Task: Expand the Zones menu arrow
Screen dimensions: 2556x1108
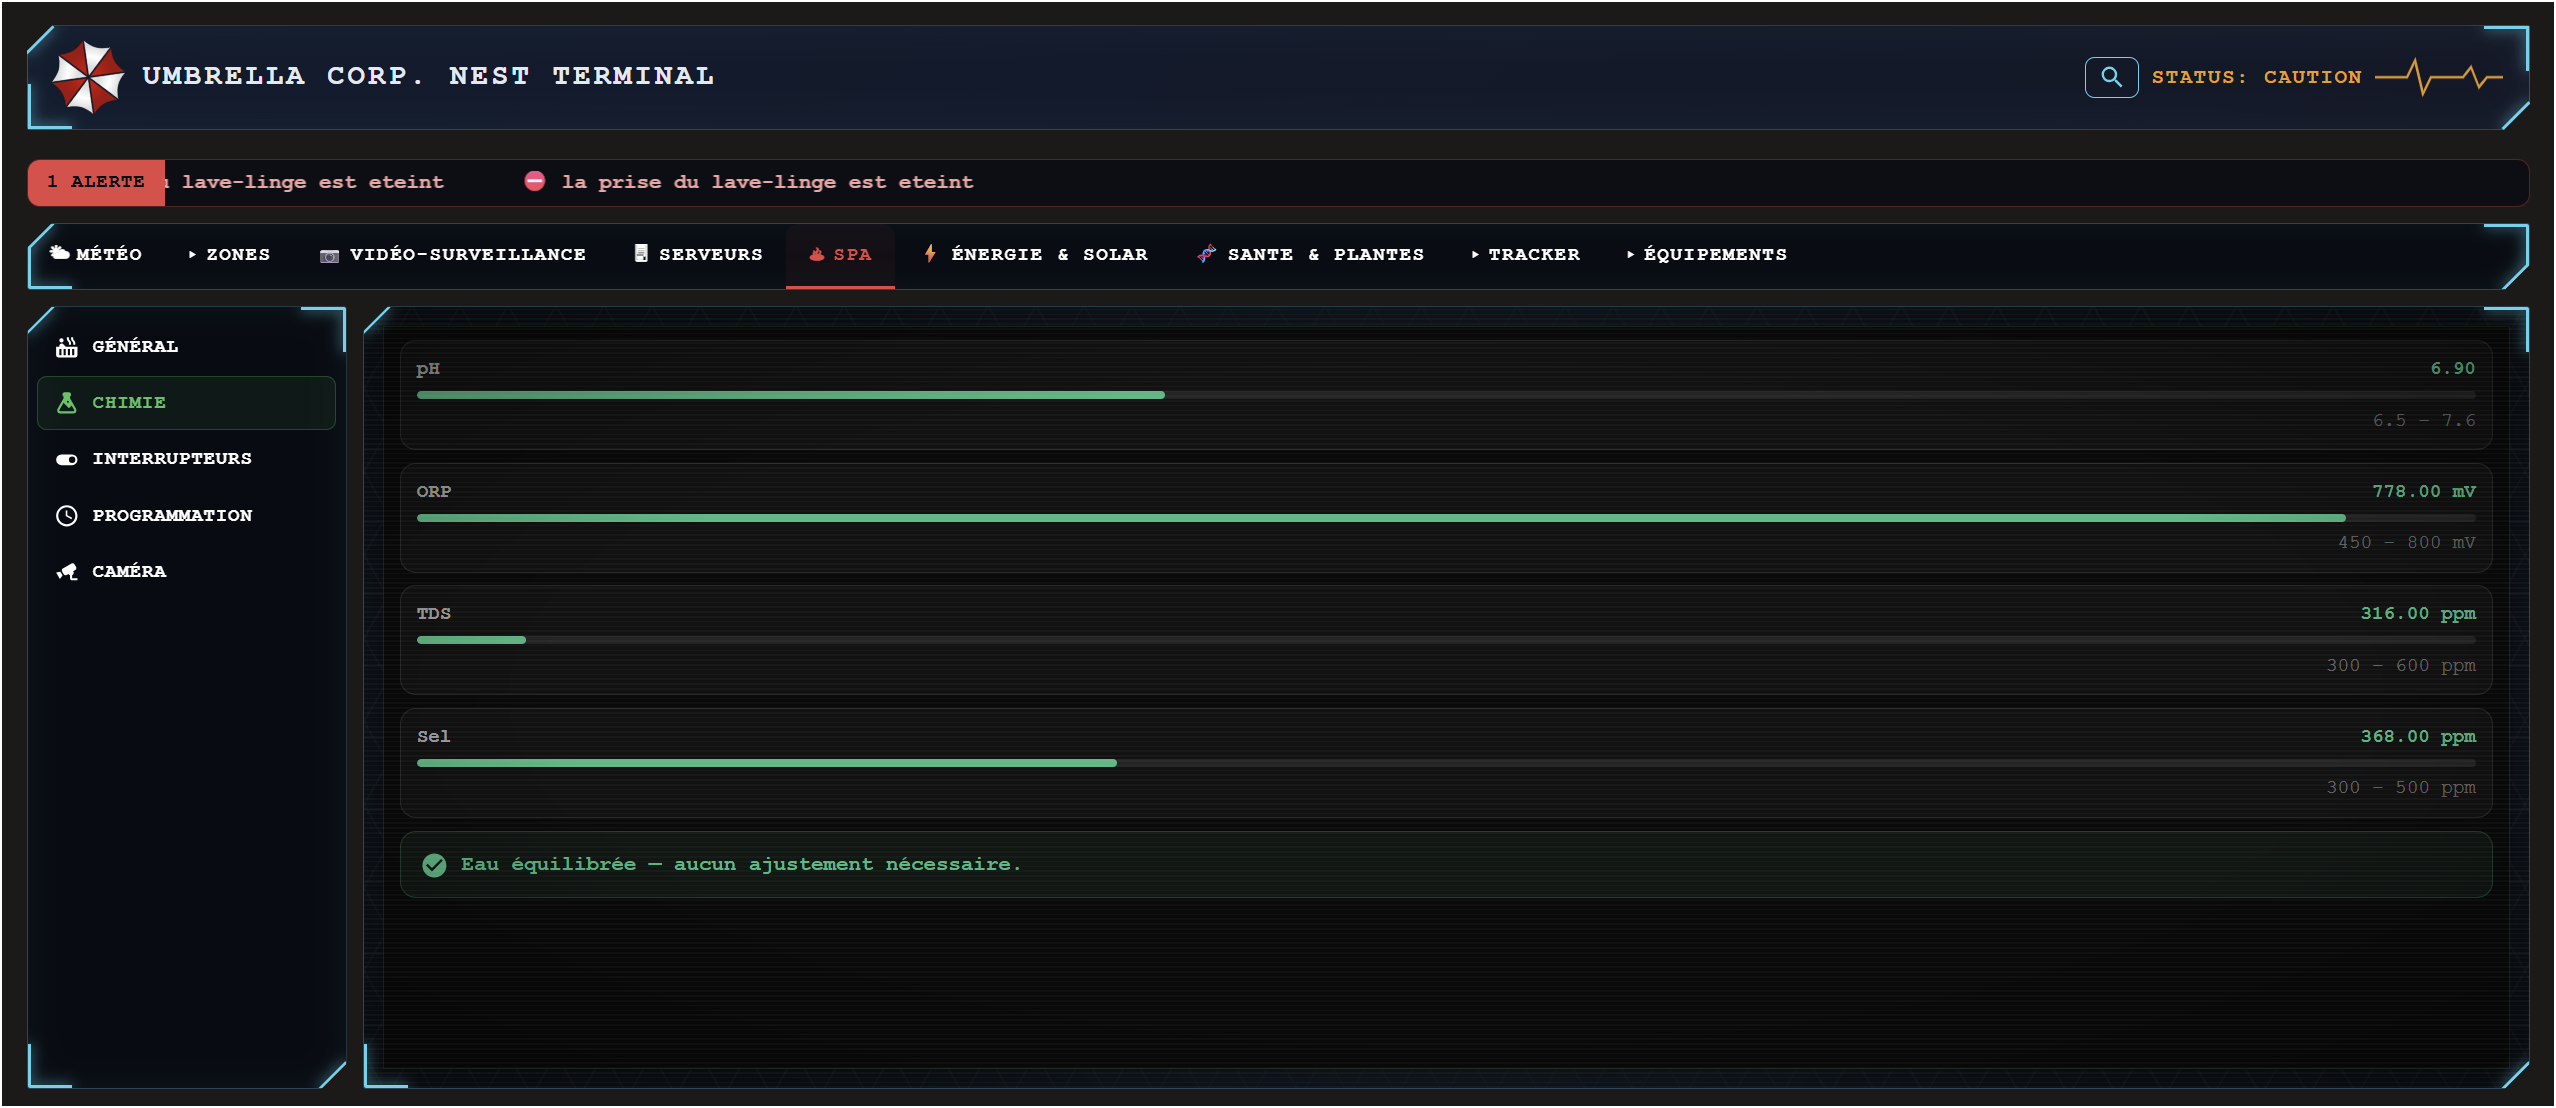Action: point(192,255)
